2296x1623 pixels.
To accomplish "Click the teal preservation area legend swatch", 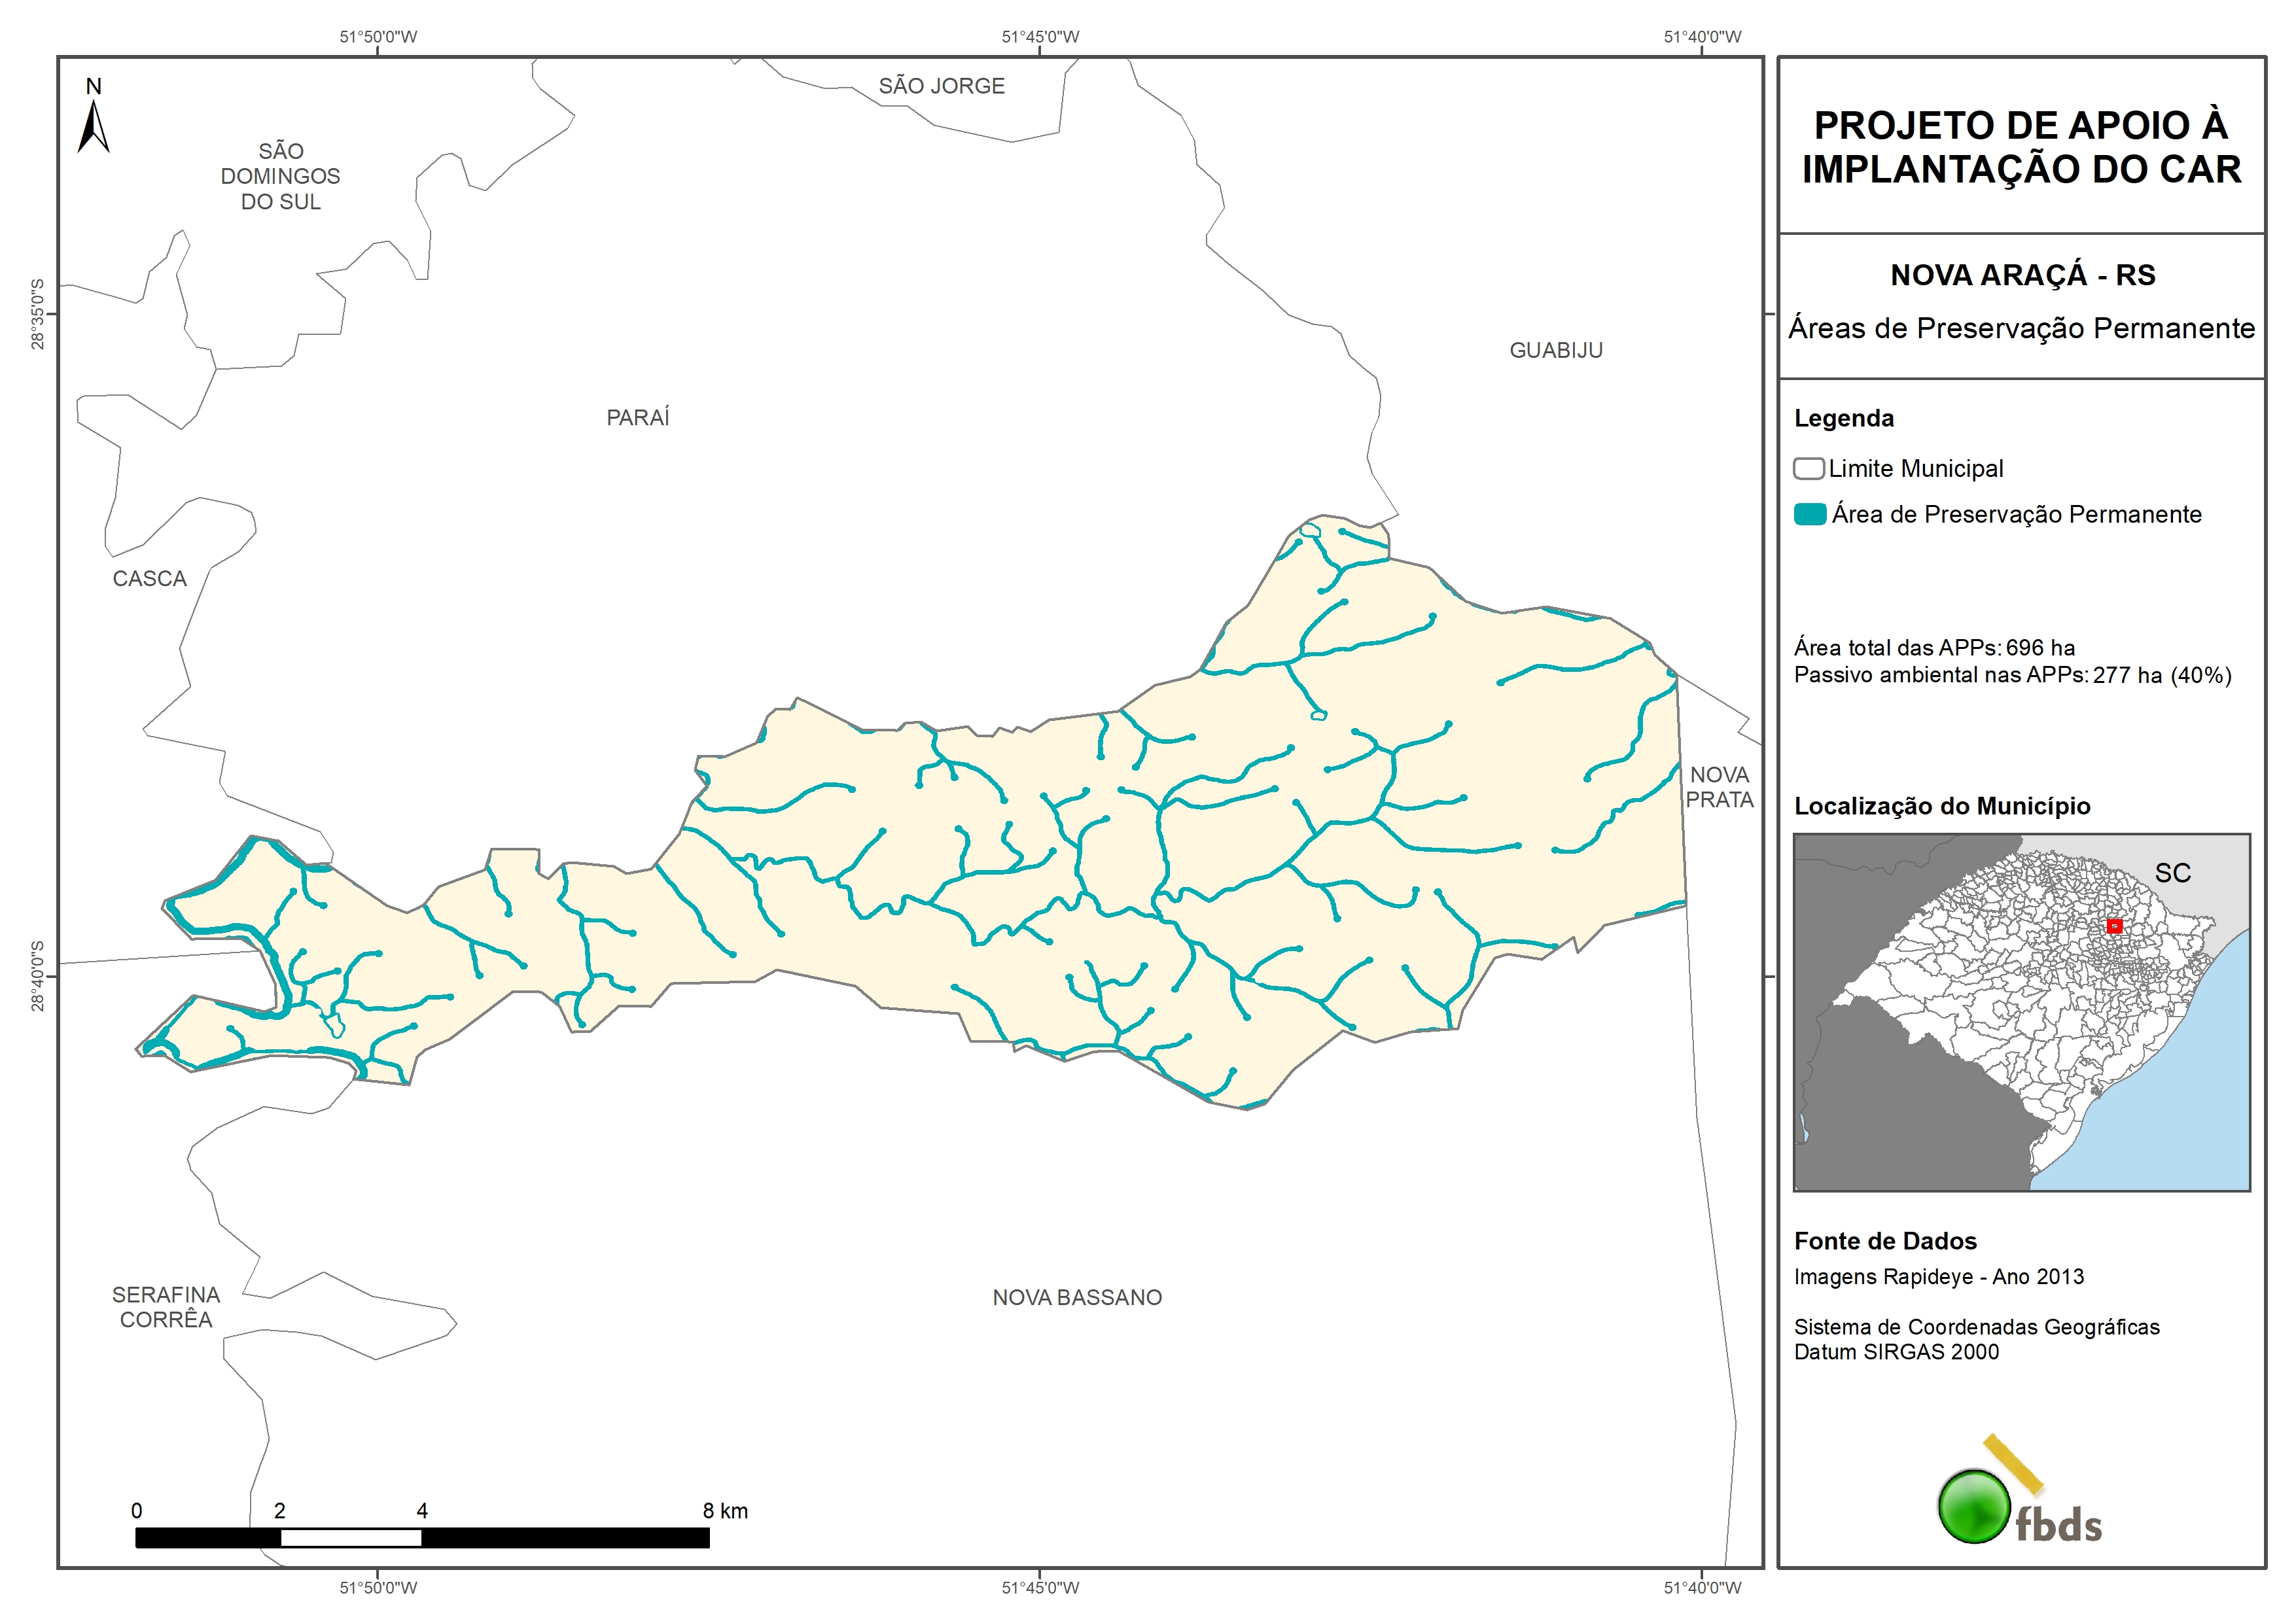I will 1810,514.
